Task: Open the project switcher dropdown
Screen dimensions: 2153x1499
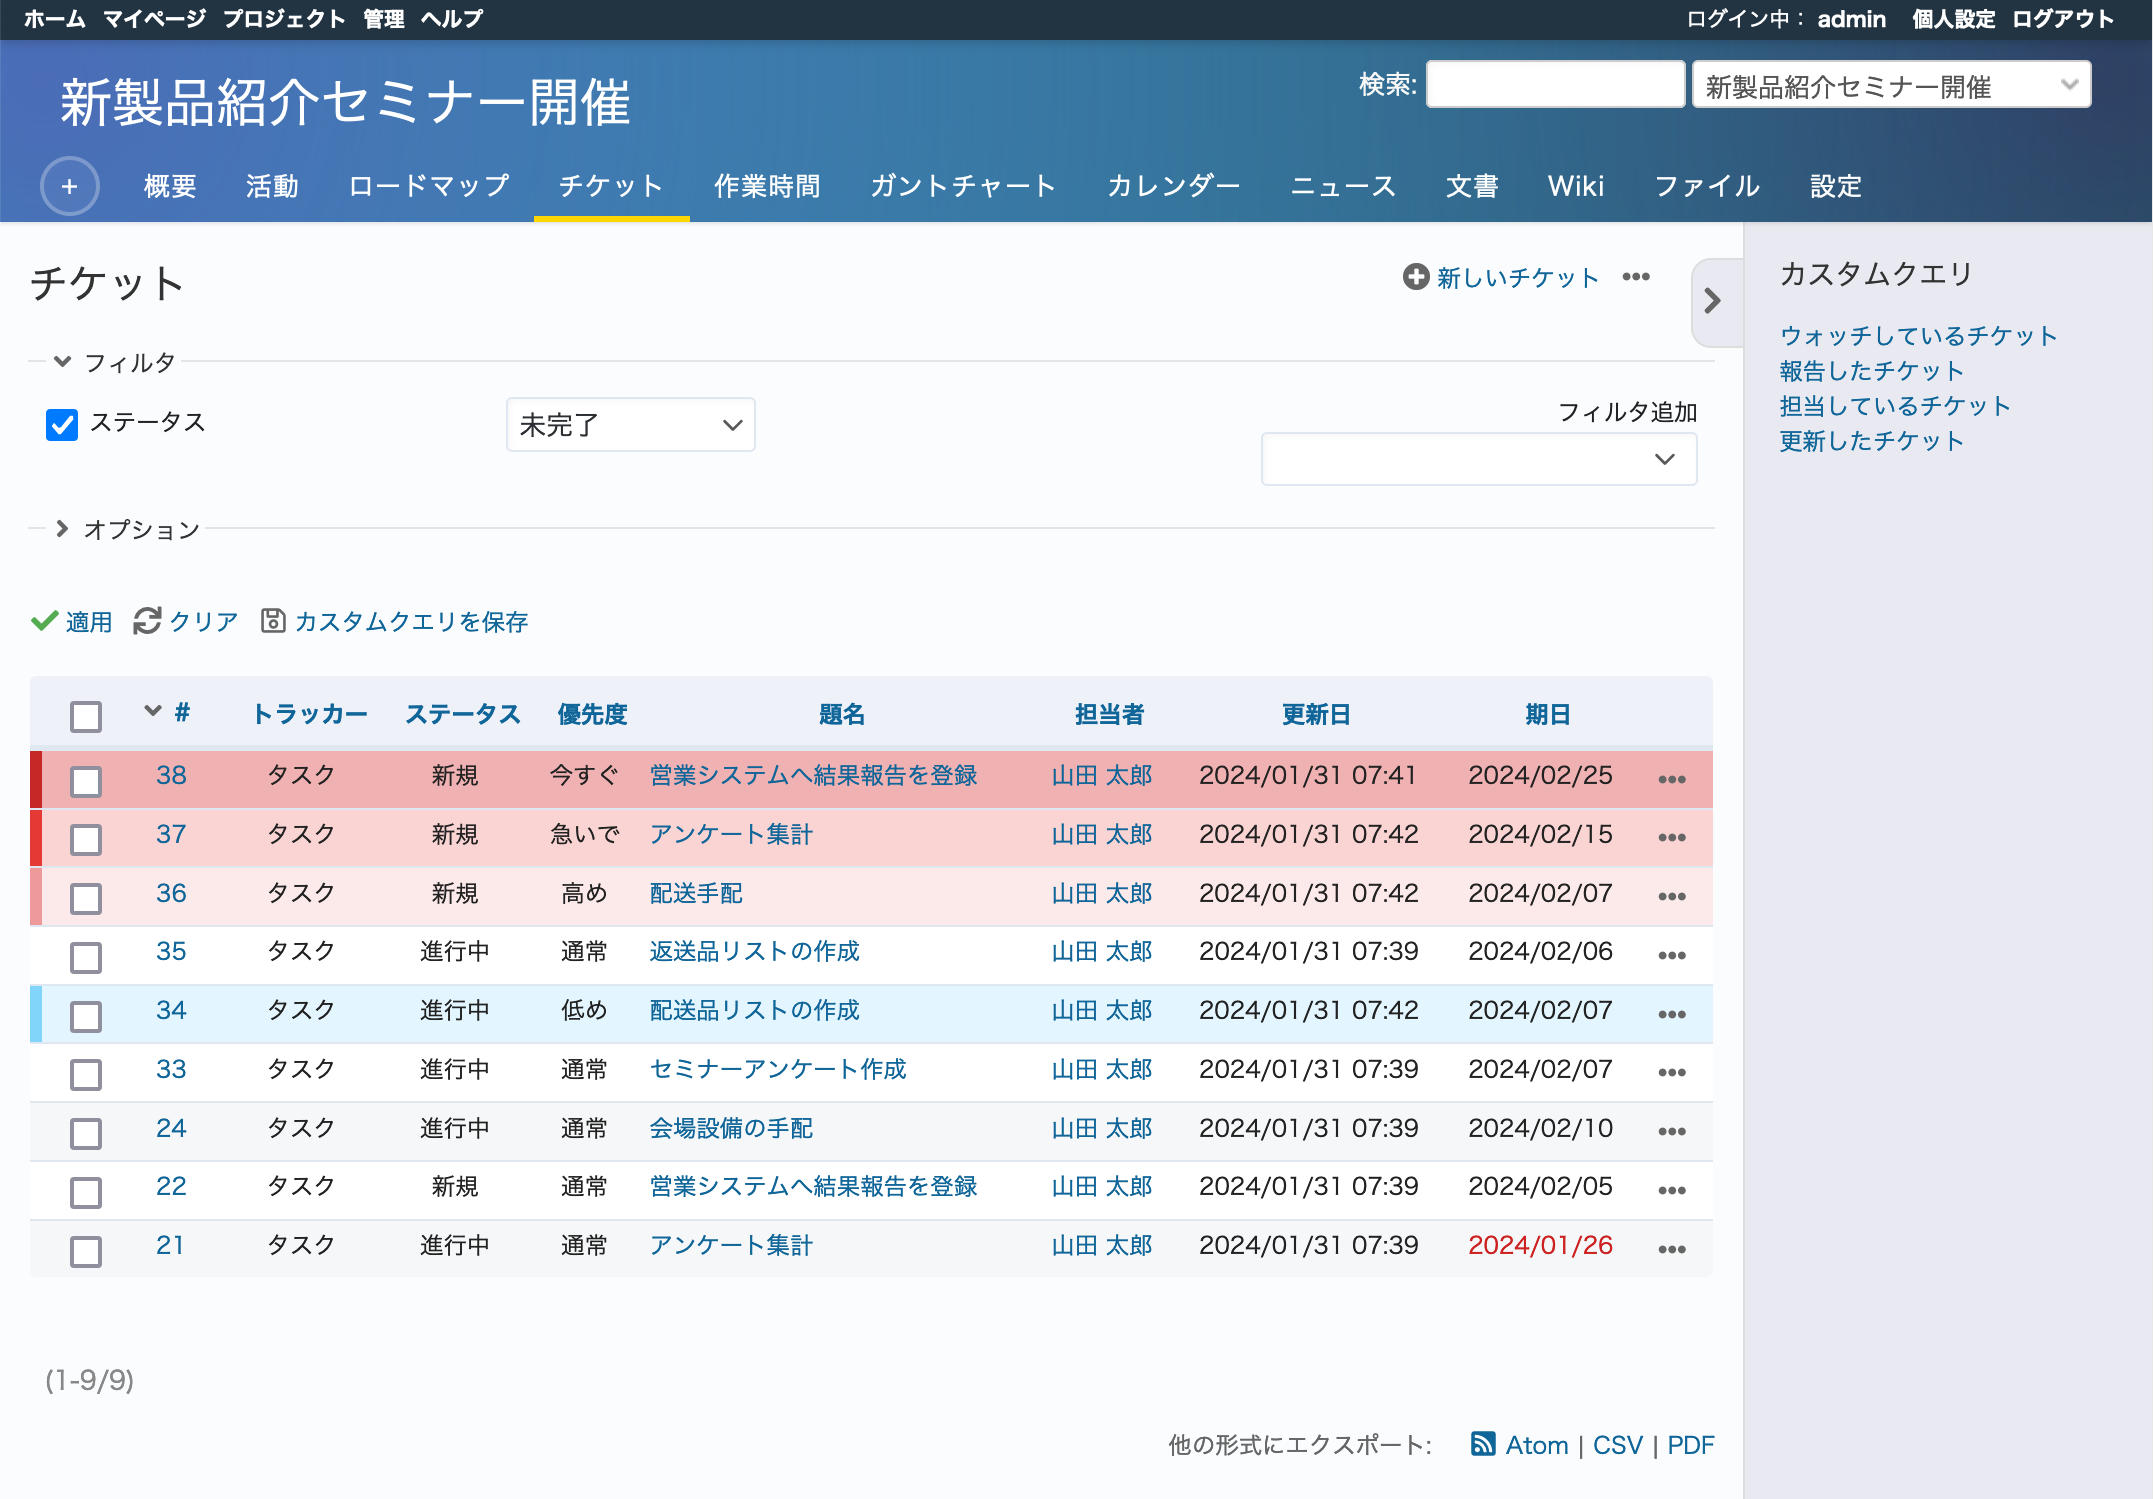Action: pos(1891,86)
